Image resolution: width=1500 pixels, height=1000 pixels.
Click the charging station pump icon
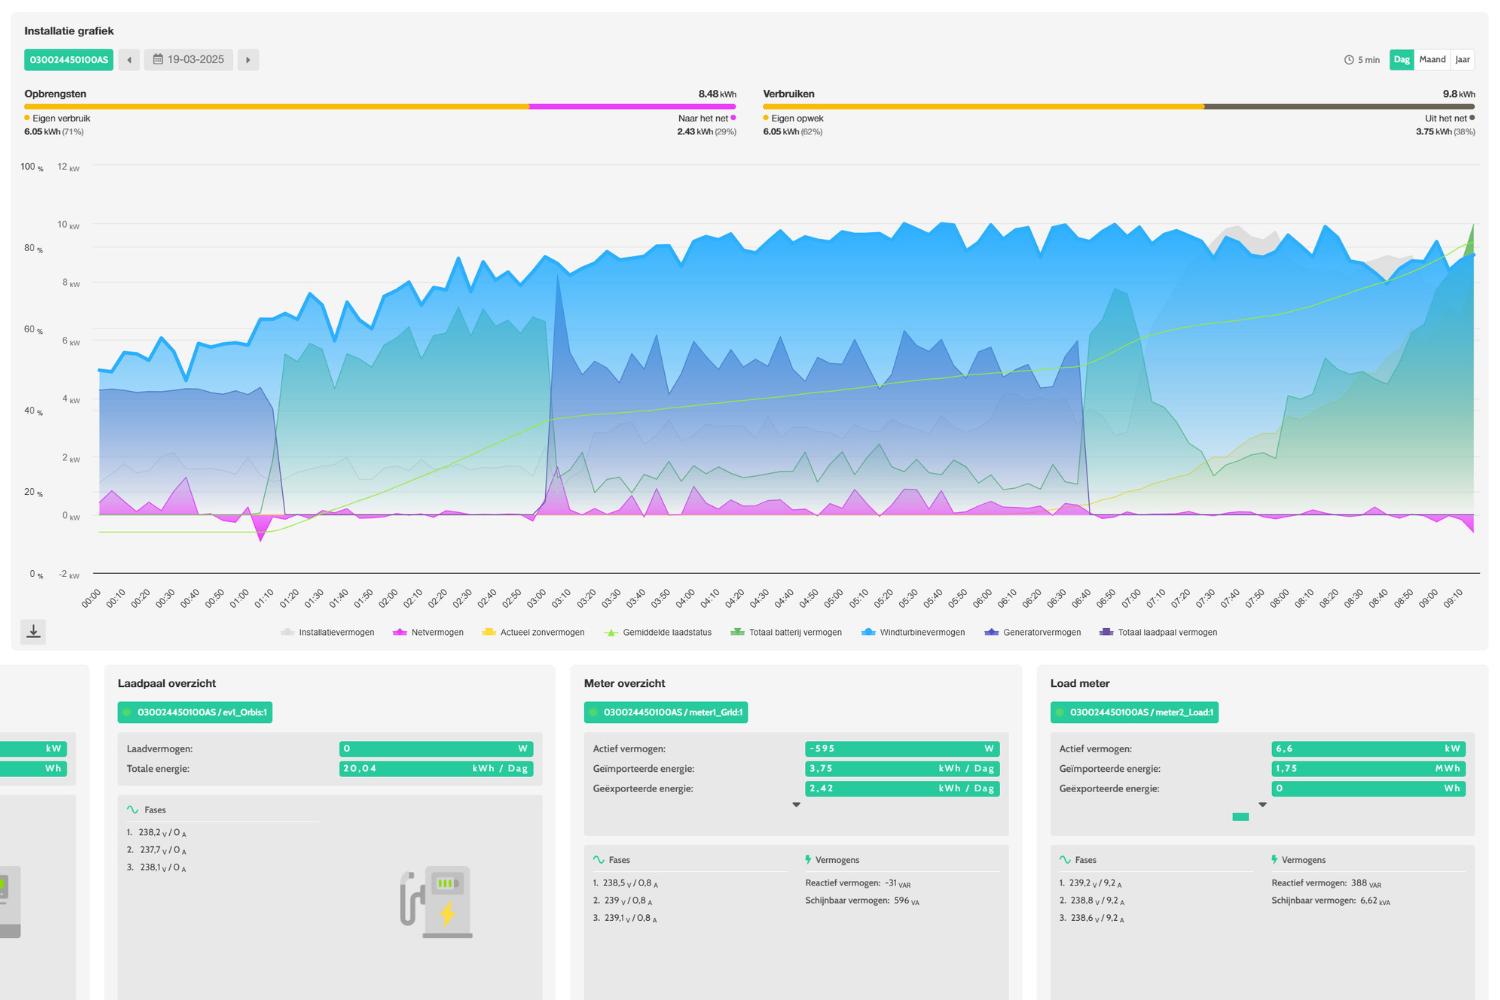(x=436, y=902)
